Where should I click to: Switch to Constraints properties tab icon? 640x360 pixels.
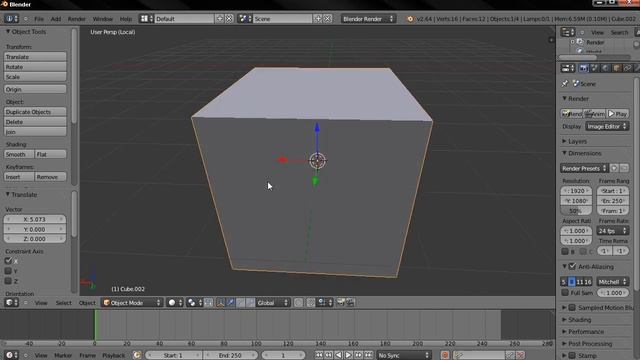pos(627,68)
